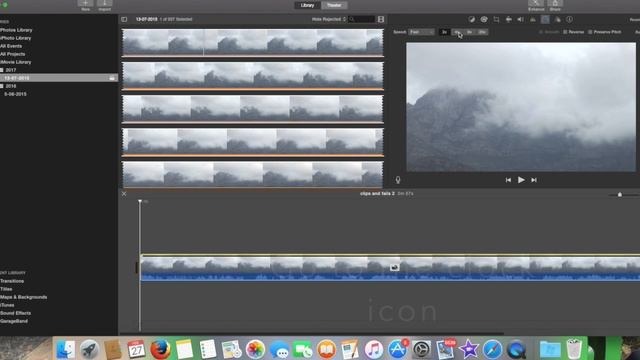640x360 pixels.
Task: Open iMovie star icon in dock
Action: (469, 349)
